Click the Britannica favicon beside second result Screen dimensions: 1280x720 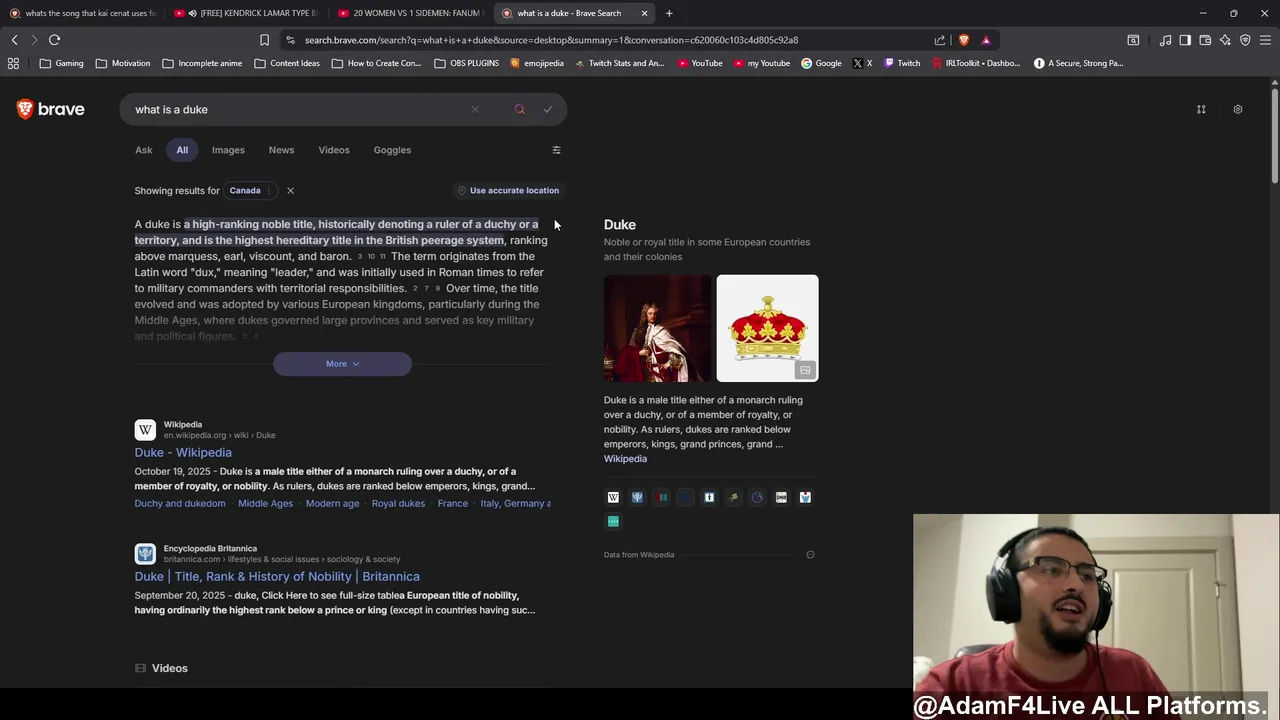point(145,554)
